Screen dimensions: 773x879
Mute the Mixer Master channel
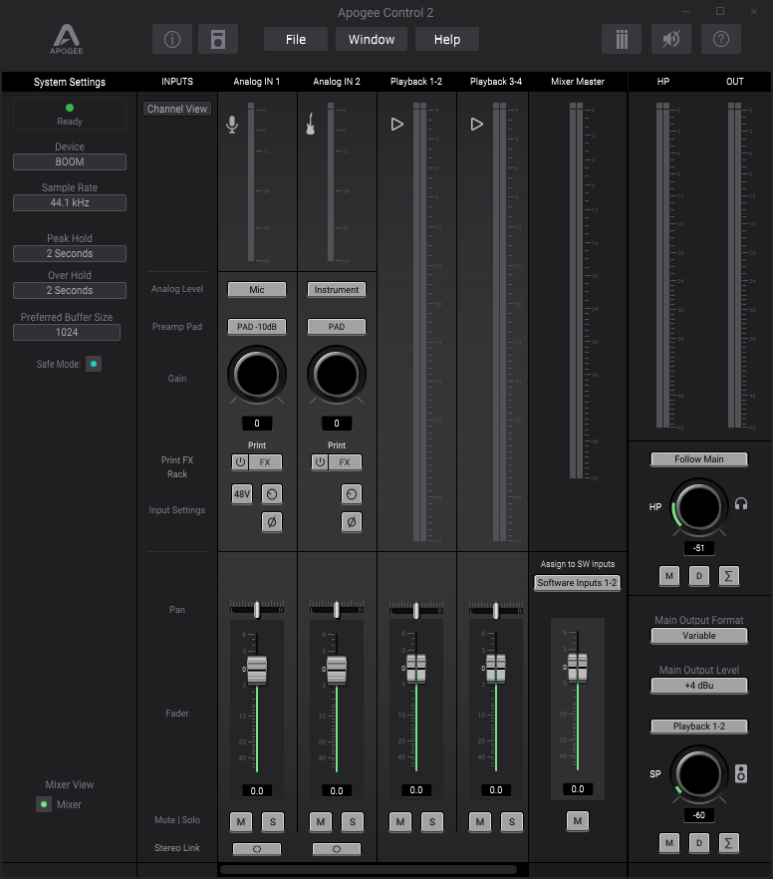click(577, 821)
